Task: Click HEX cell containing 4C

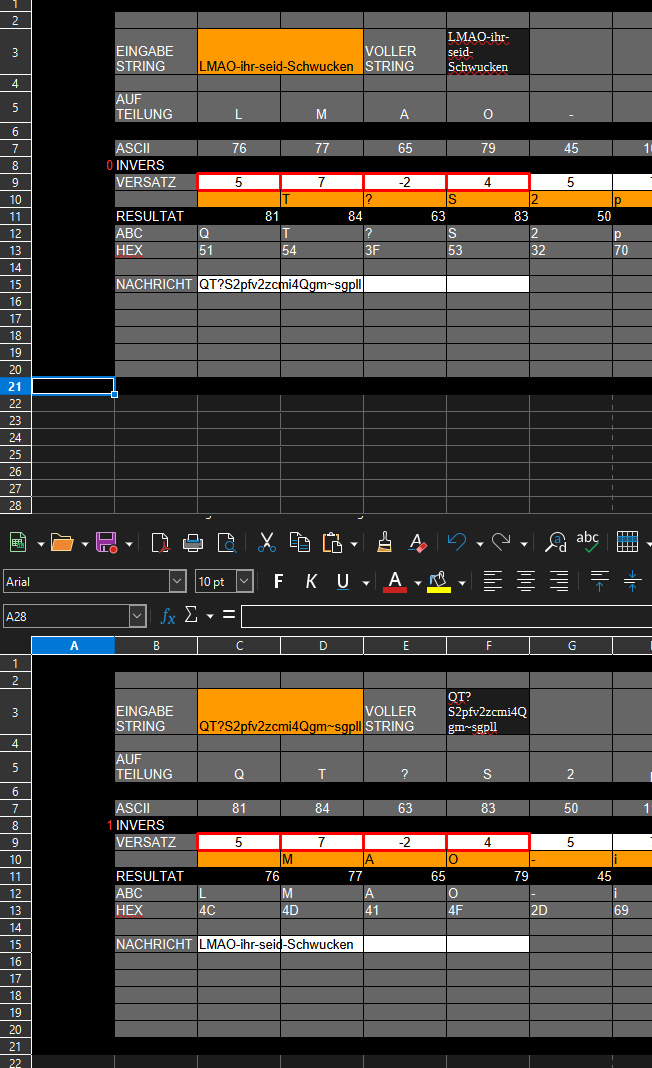Action: [x=239, y=911]
